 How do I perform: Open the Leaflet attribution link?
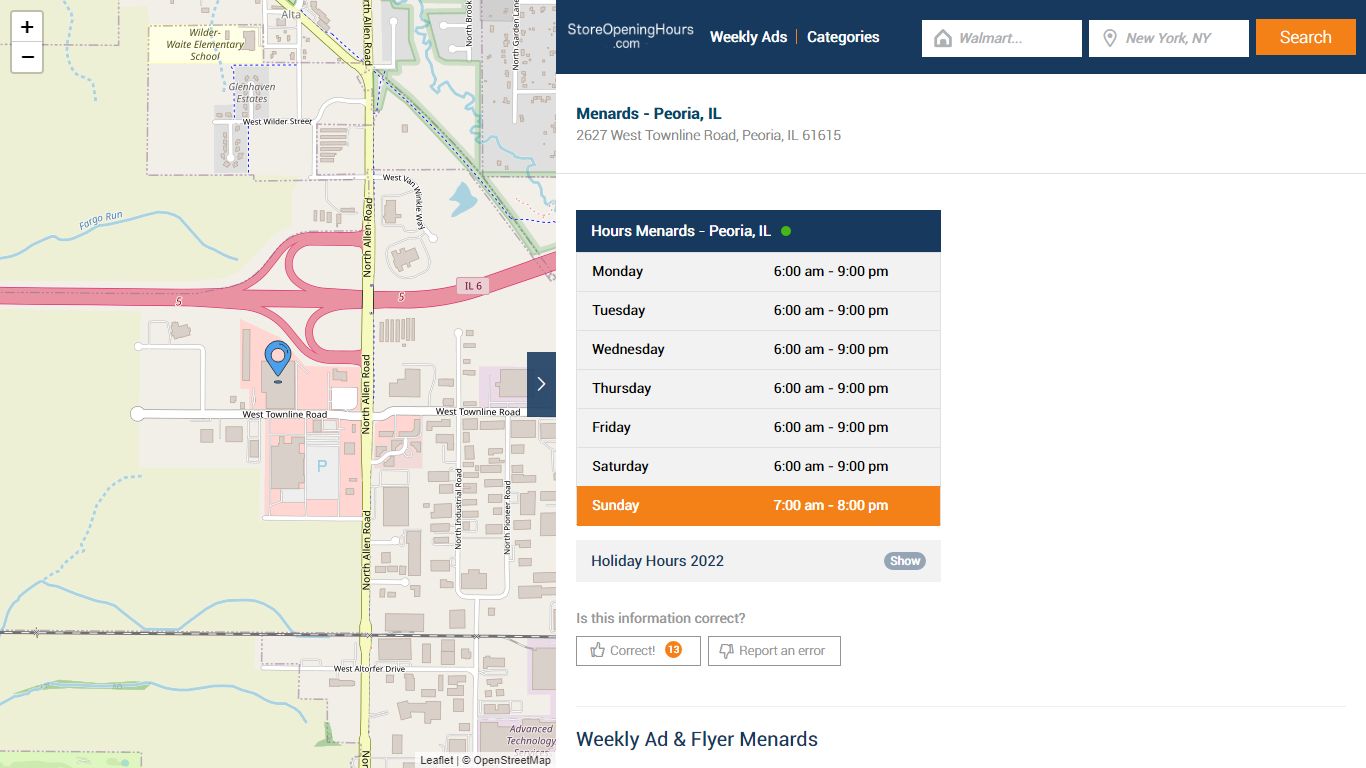point(436,760)
